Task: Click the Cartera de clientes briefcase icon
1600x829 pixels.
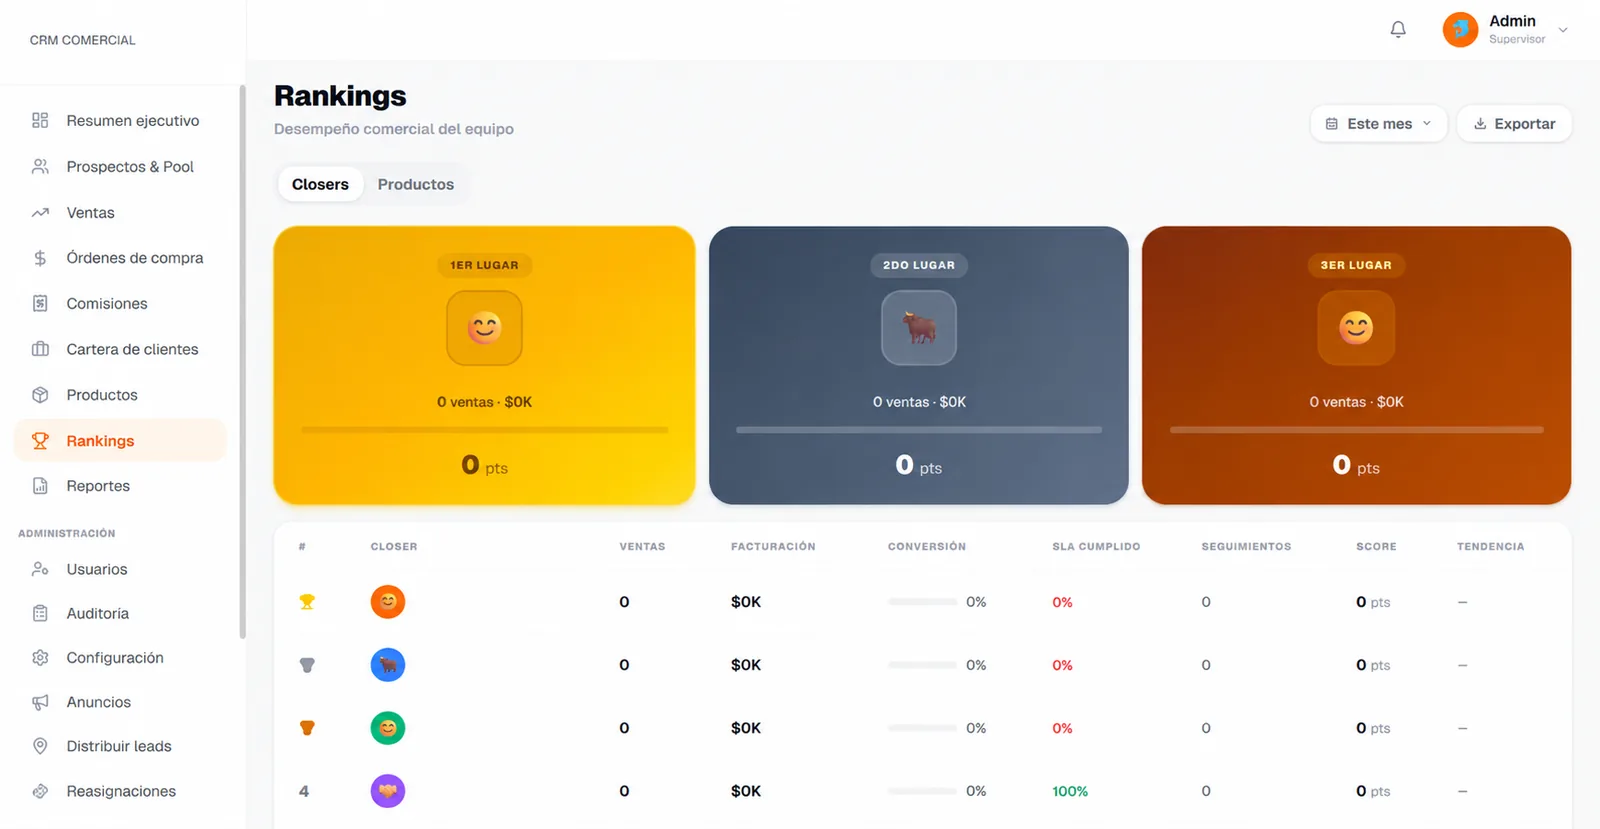Action: 40,349
